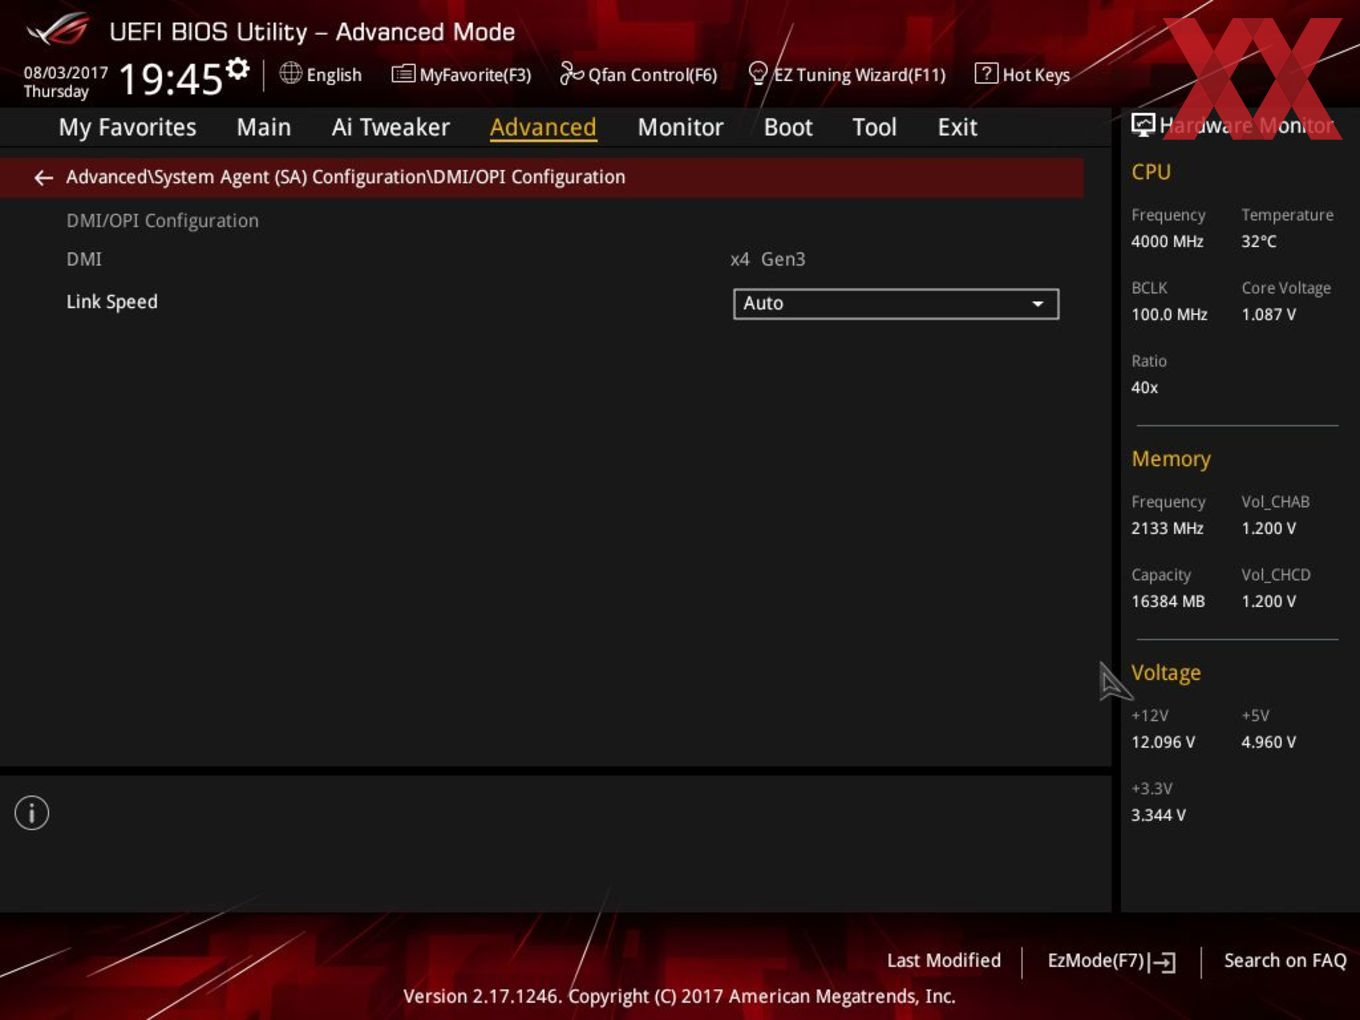Image resolution: width=1360 pixels, height=1020 pixels.
Task: Click the 32°C temperature value
Action: pyautogui.click(x=1259, y=241)
